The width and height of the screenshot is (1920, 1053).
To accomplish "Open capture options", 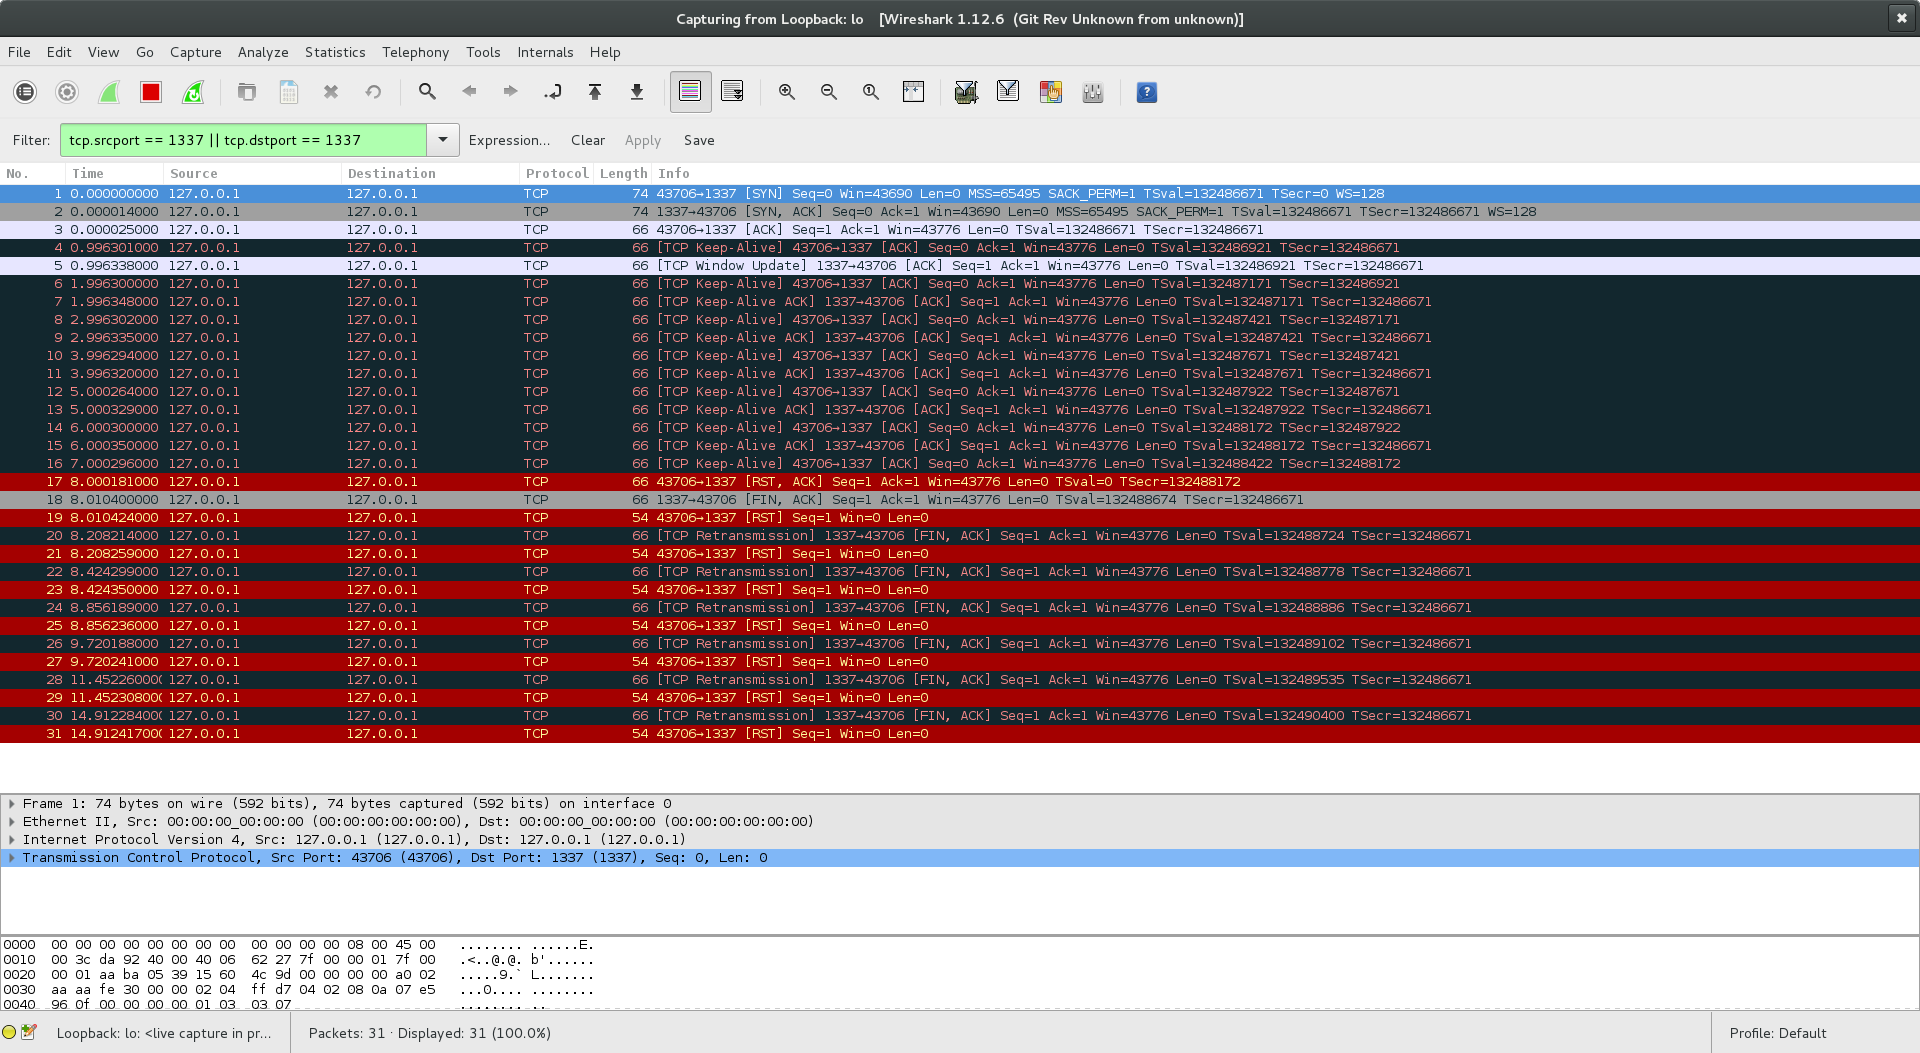I will click(x=67, y=91).
